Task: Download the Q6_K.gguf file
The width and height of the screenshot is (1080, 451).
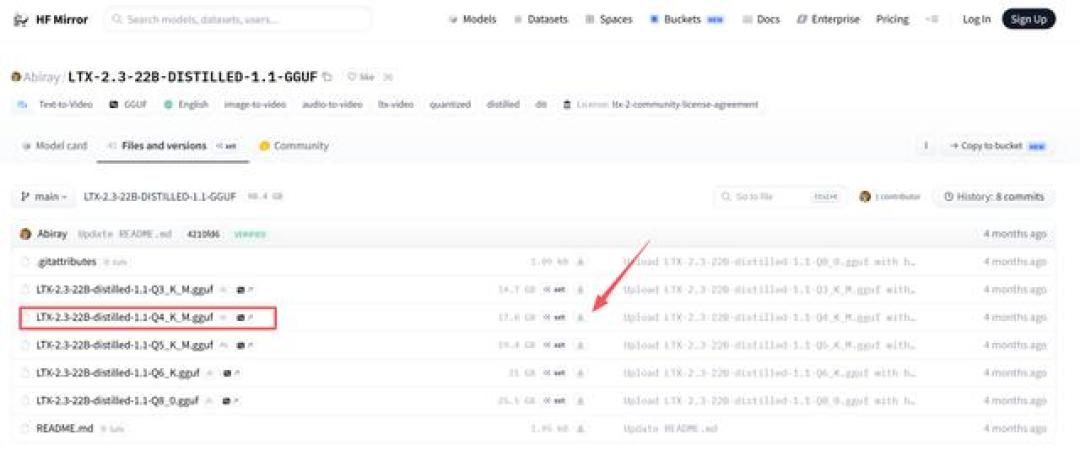Action: [580, 373]
